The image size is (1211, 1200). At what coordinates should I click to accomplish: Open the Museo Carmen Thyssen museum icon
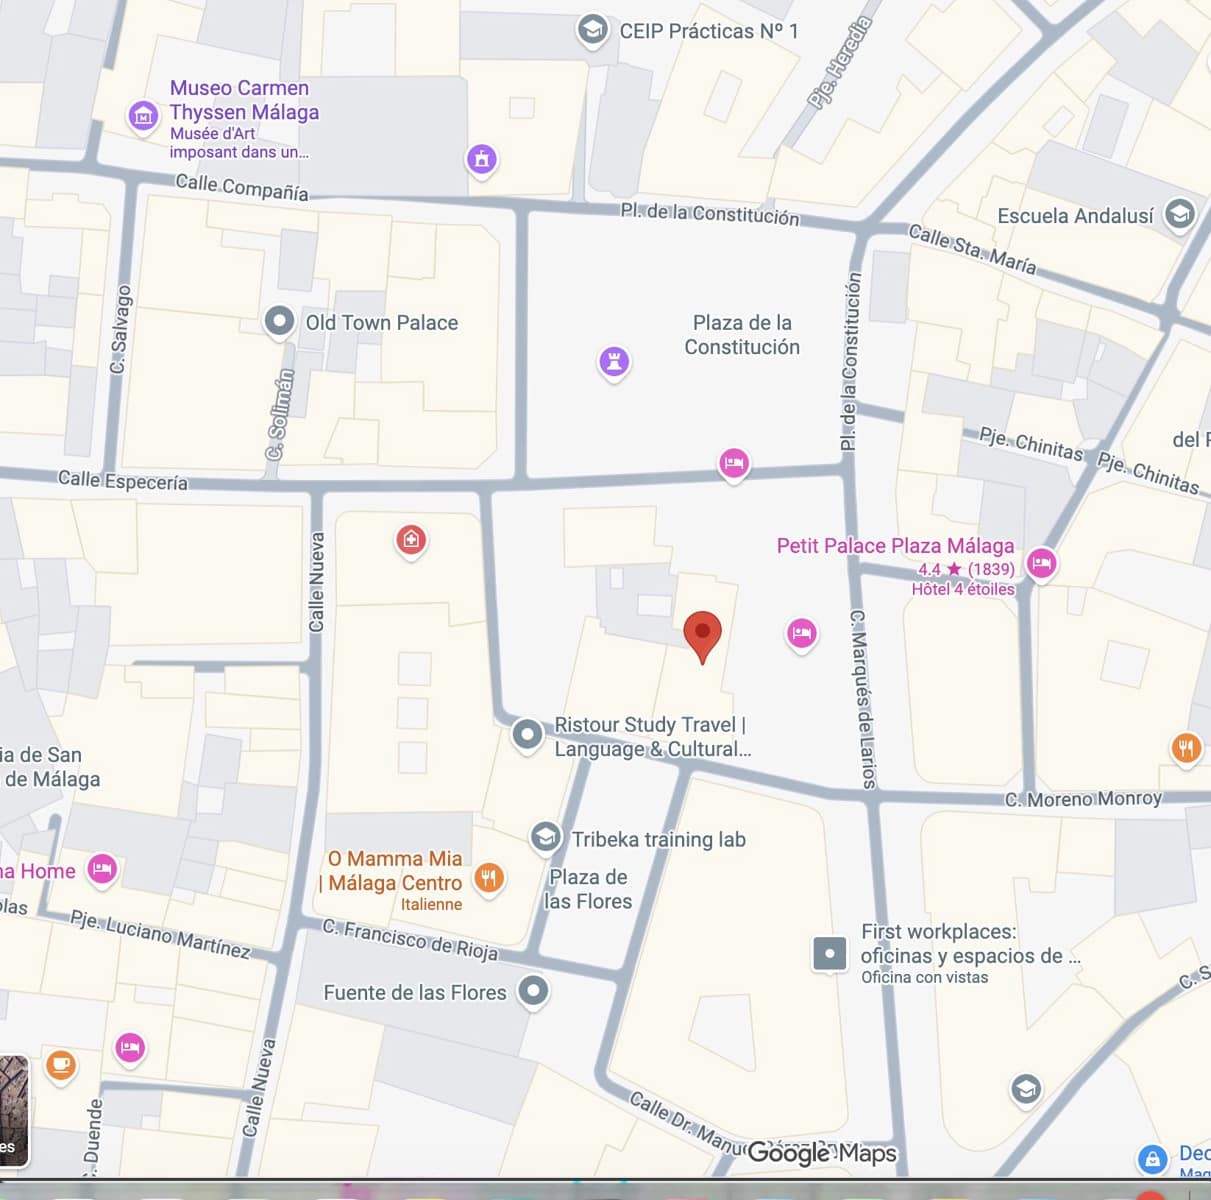(x=143, y=116)
